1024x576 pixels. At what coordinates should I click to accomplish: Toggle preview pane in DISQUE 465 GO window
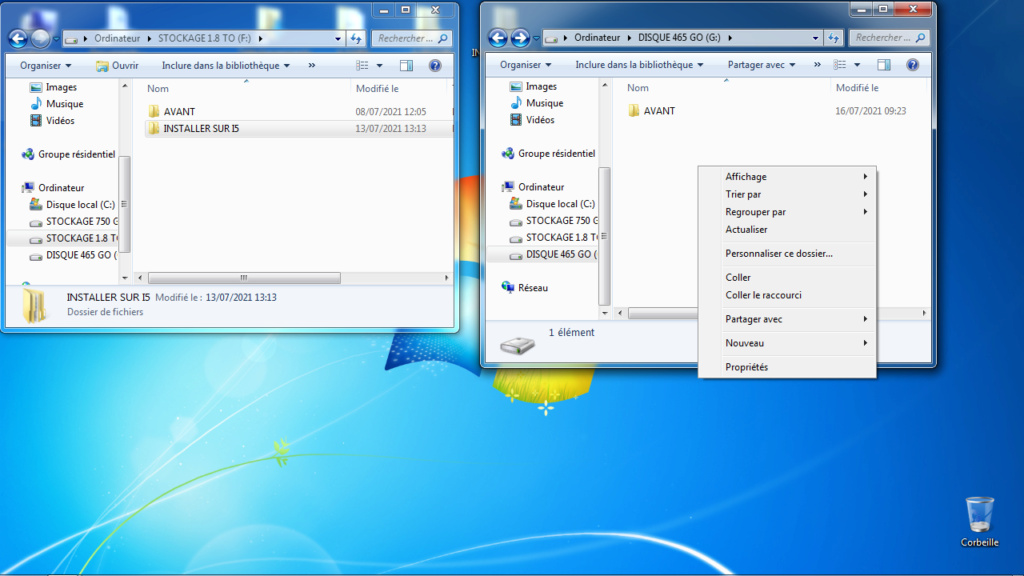tap(884, 65)
